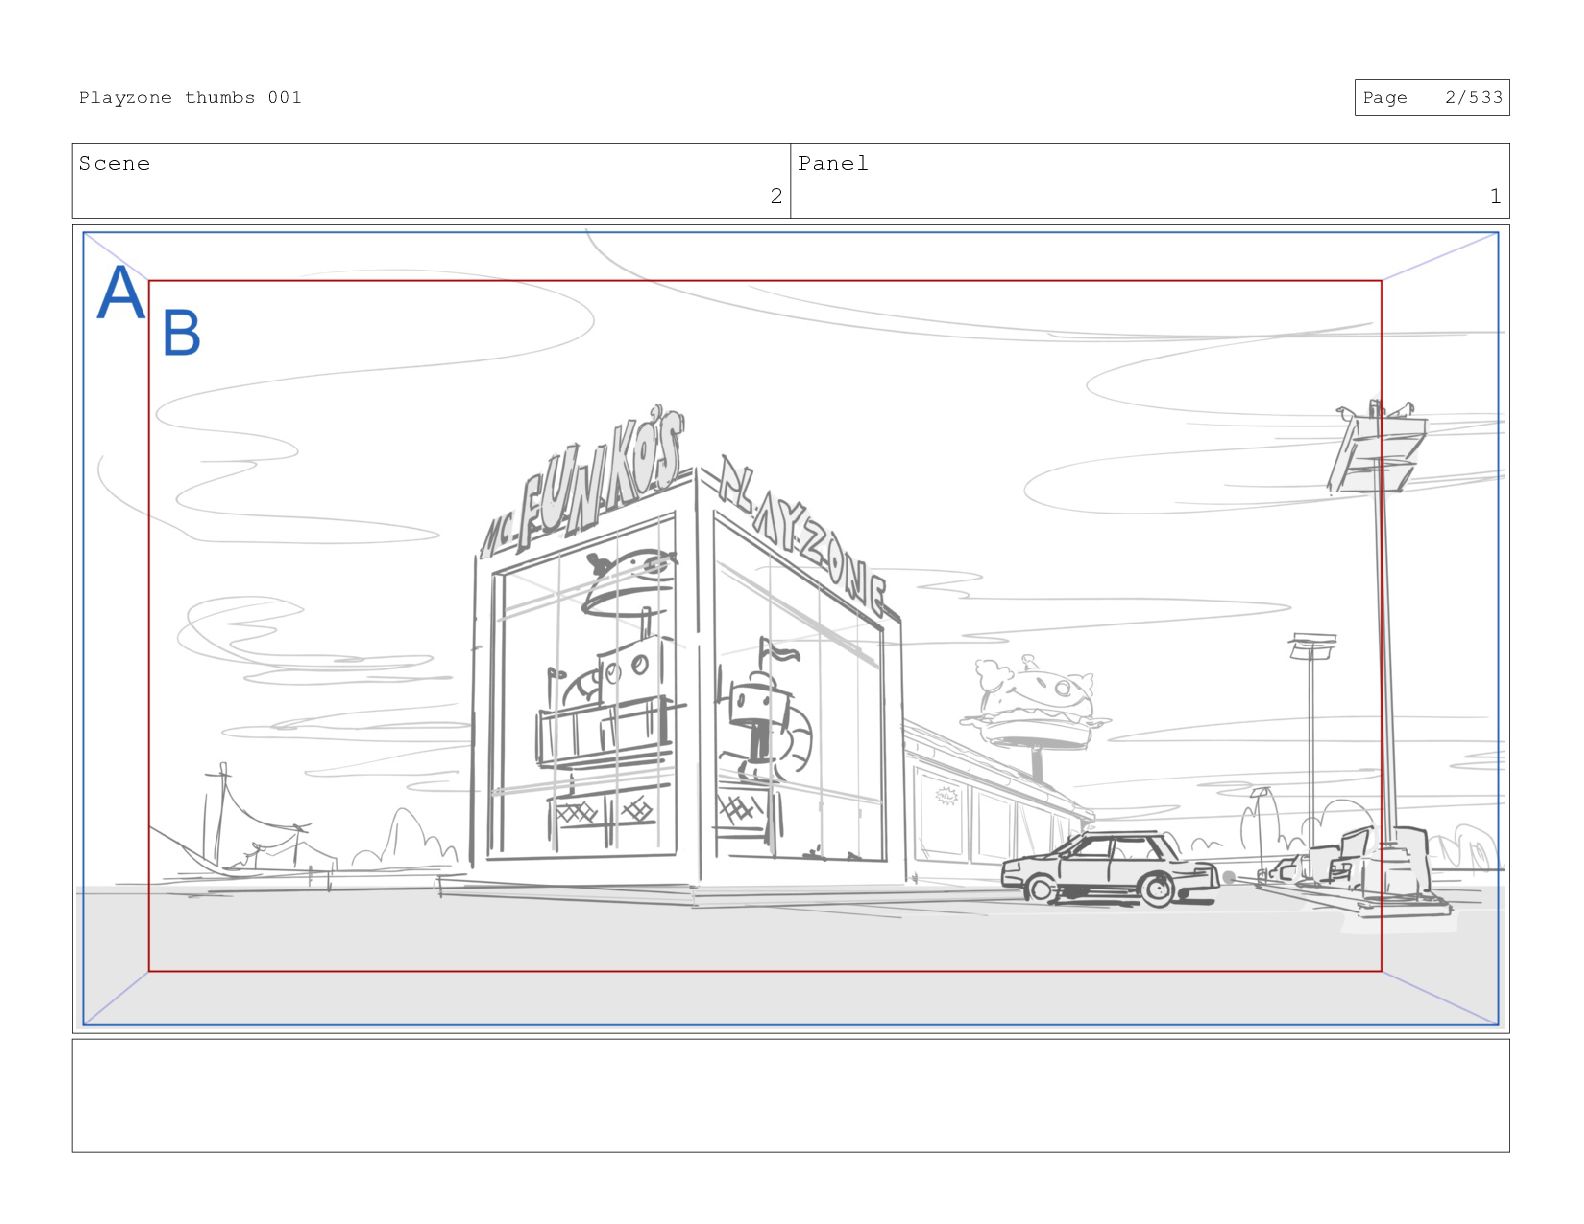The height and width of the screenshot is (1224, 1584).
Task: Select the Scene header label
Action: [x=115, y=164]
